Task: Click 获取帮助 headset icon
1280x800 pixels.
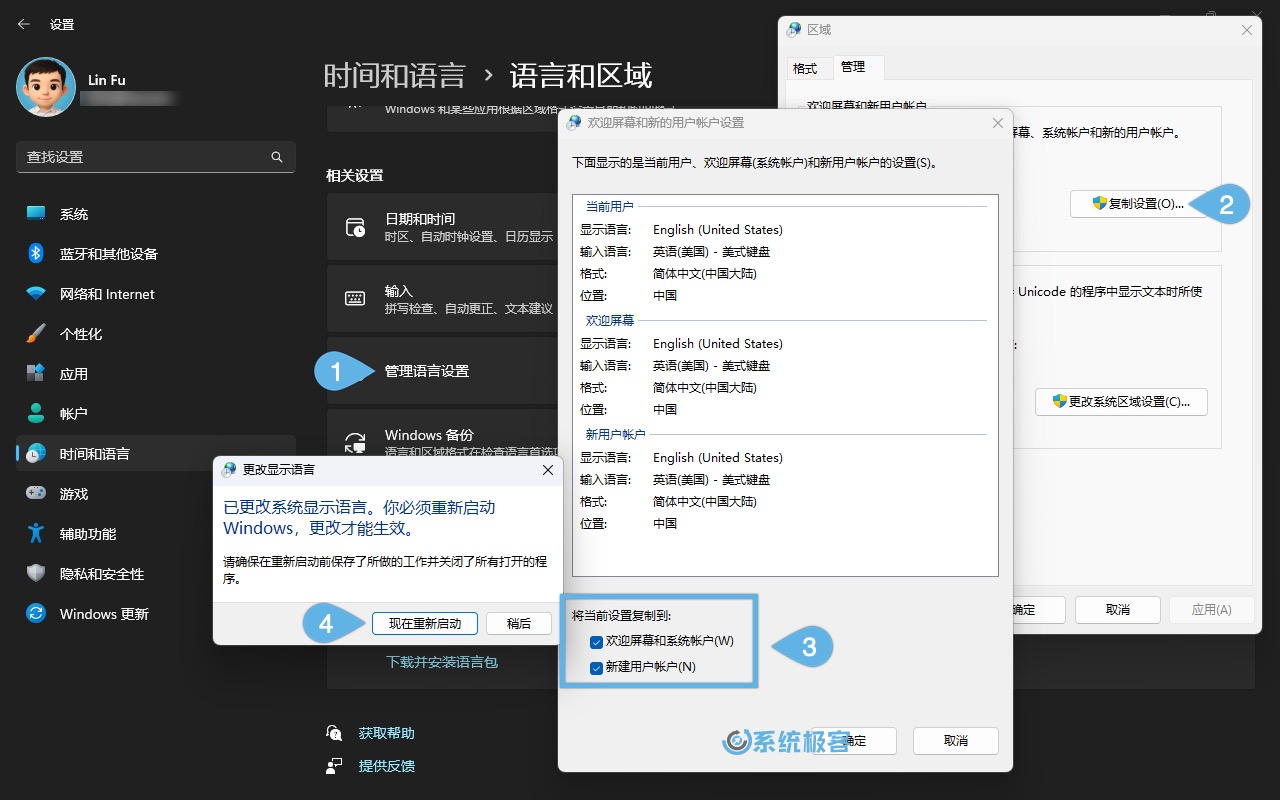Action: click(335, 733)
